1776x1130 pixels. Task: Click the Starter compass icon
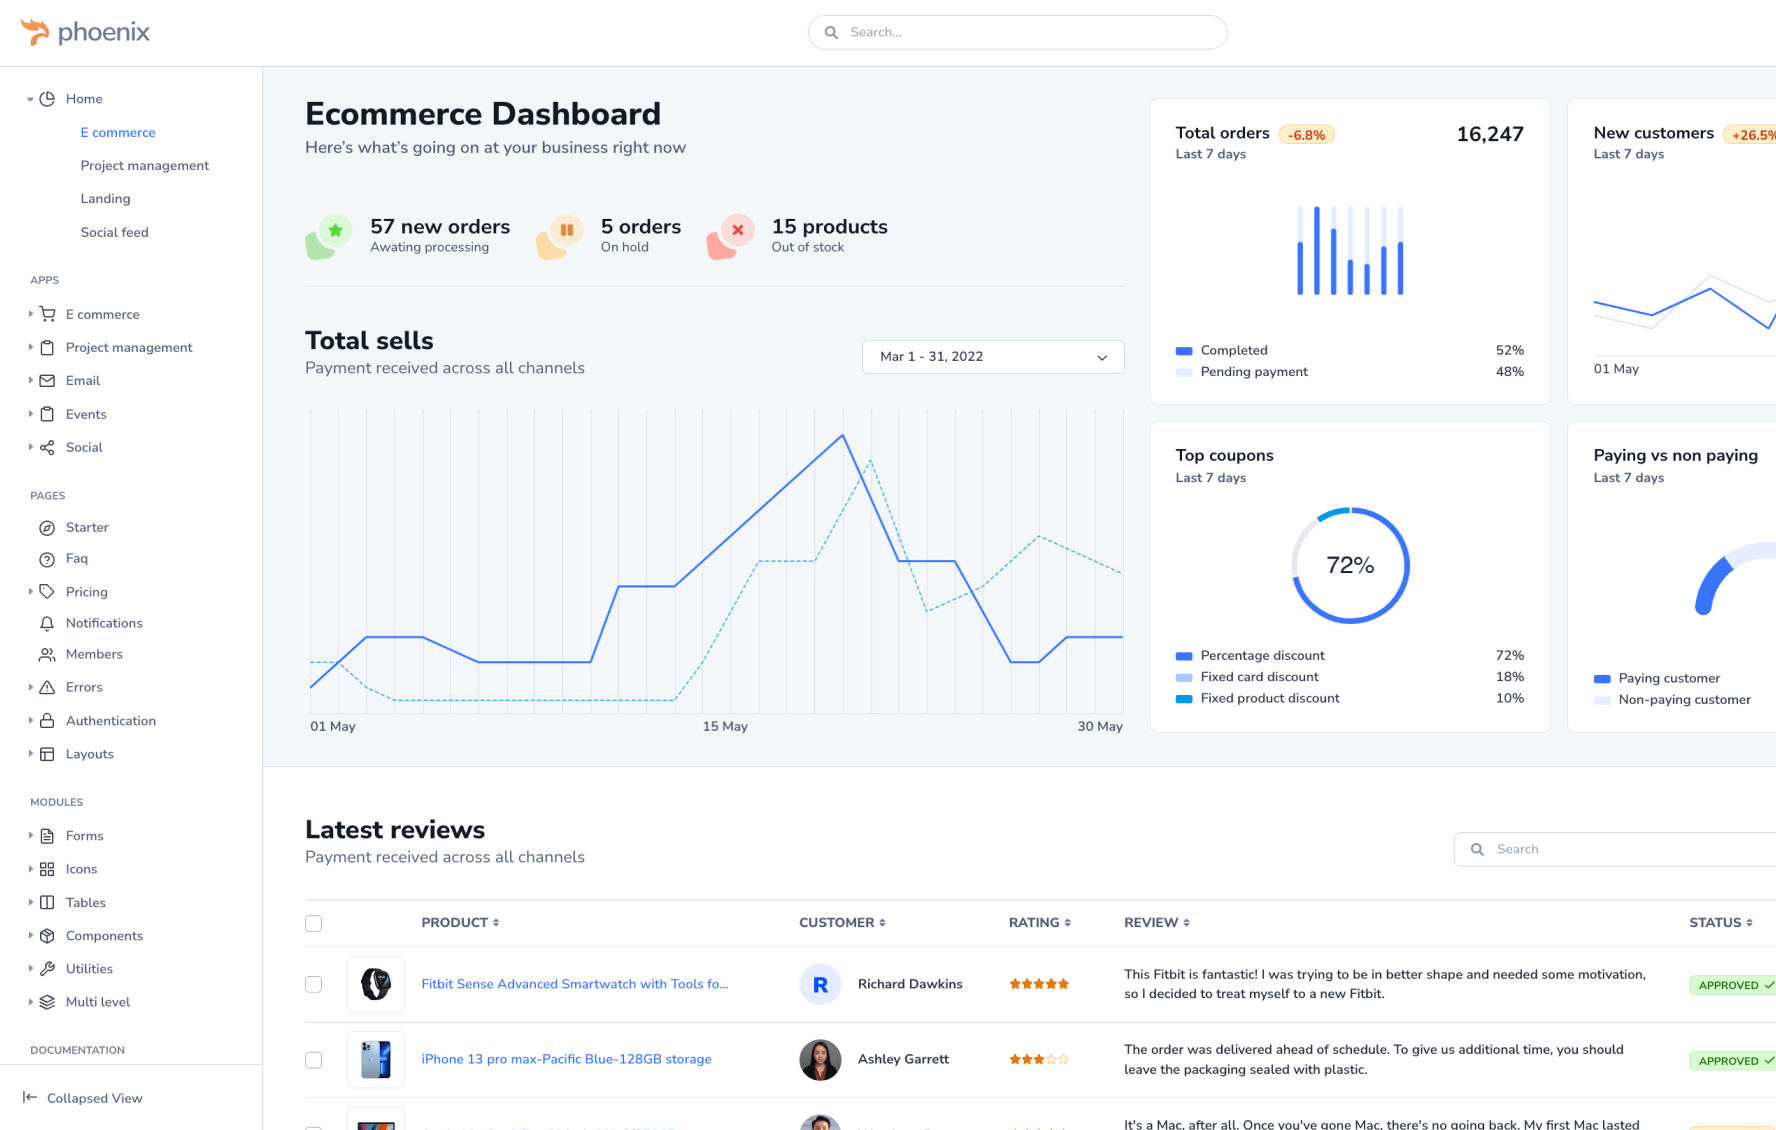[x=47, y=528]
